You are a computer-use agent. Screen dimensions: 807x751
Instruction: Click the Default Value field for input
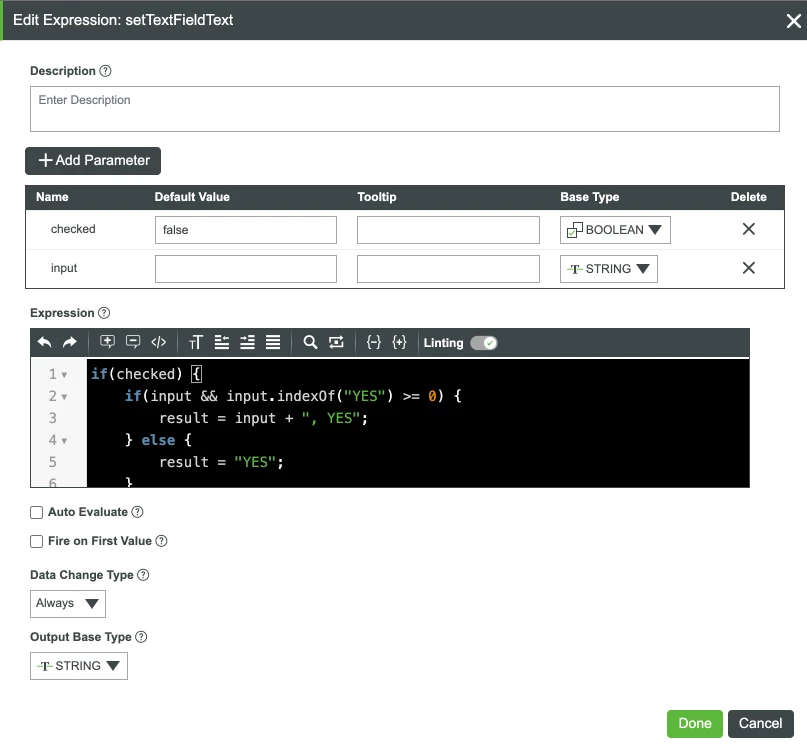click(x=246, y=269)
